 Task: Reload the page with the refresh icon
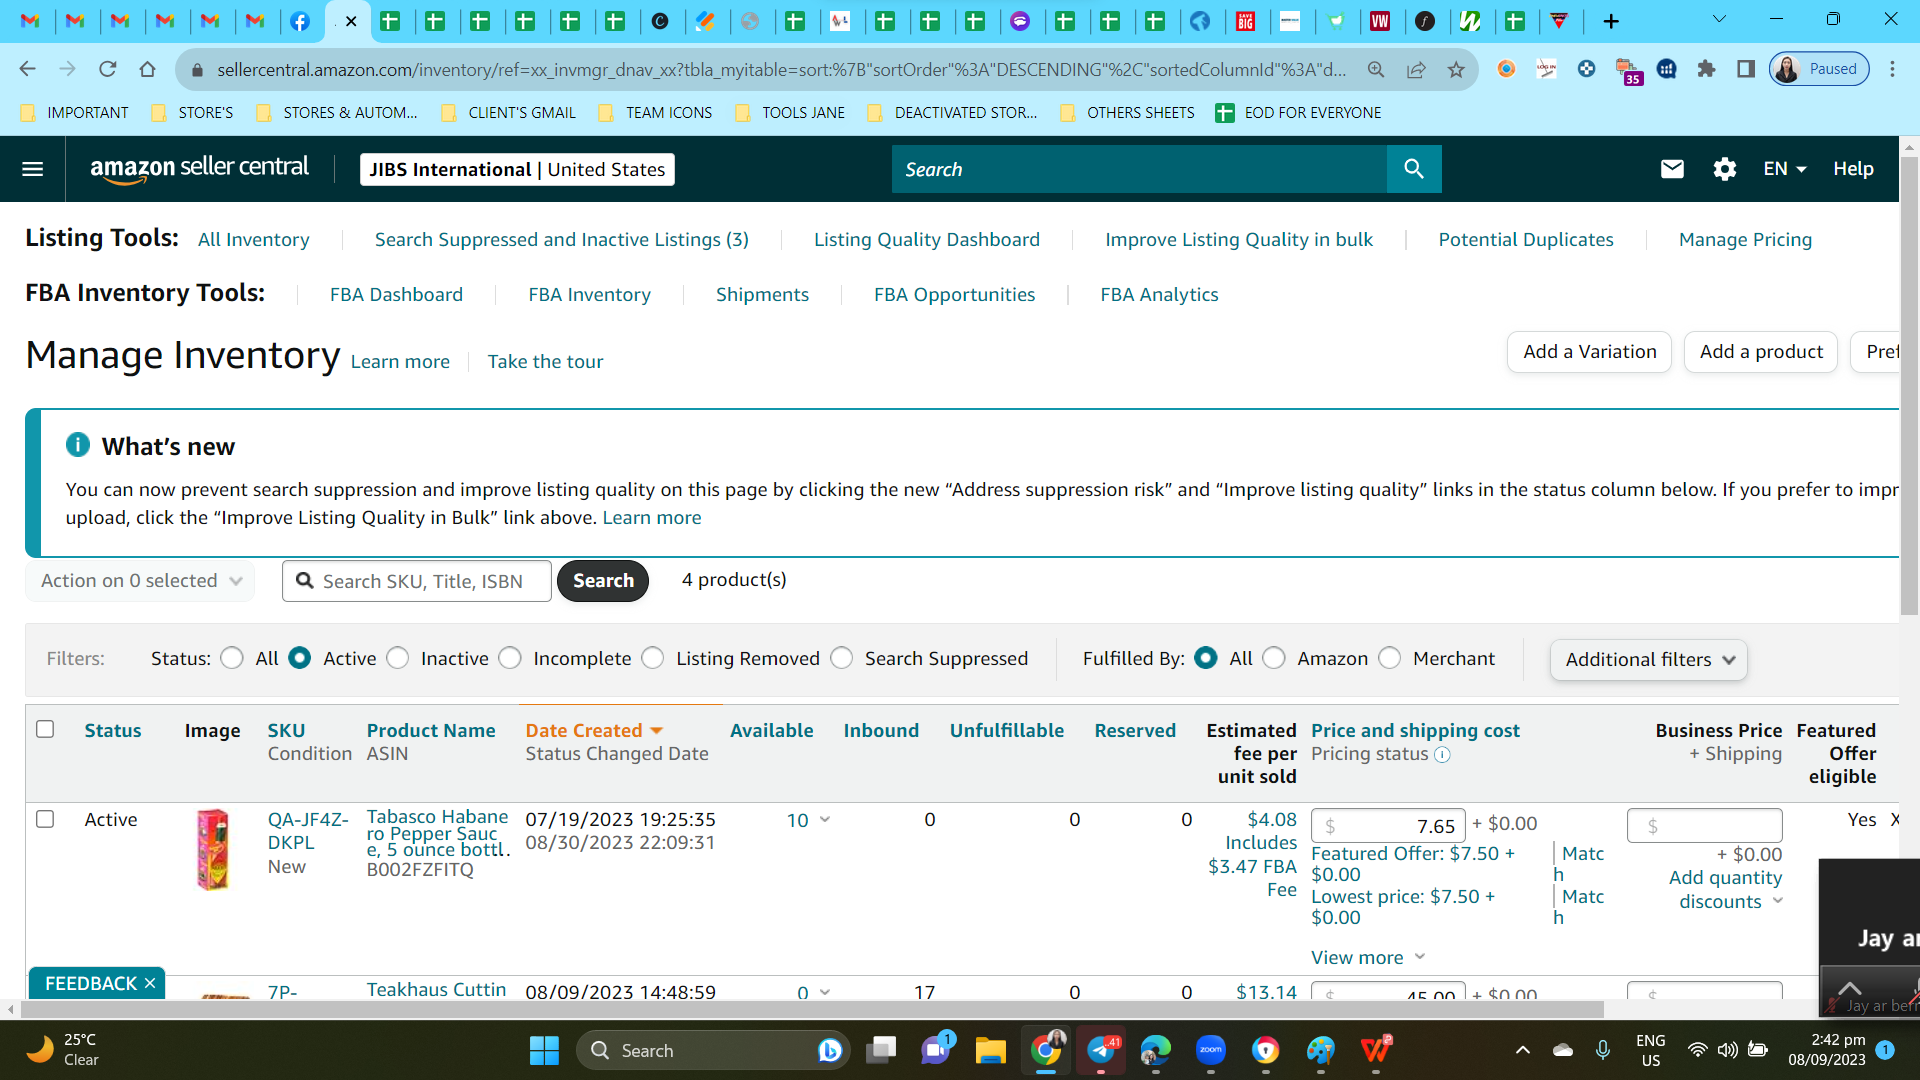pyautogui.click(x=108, y=69)
